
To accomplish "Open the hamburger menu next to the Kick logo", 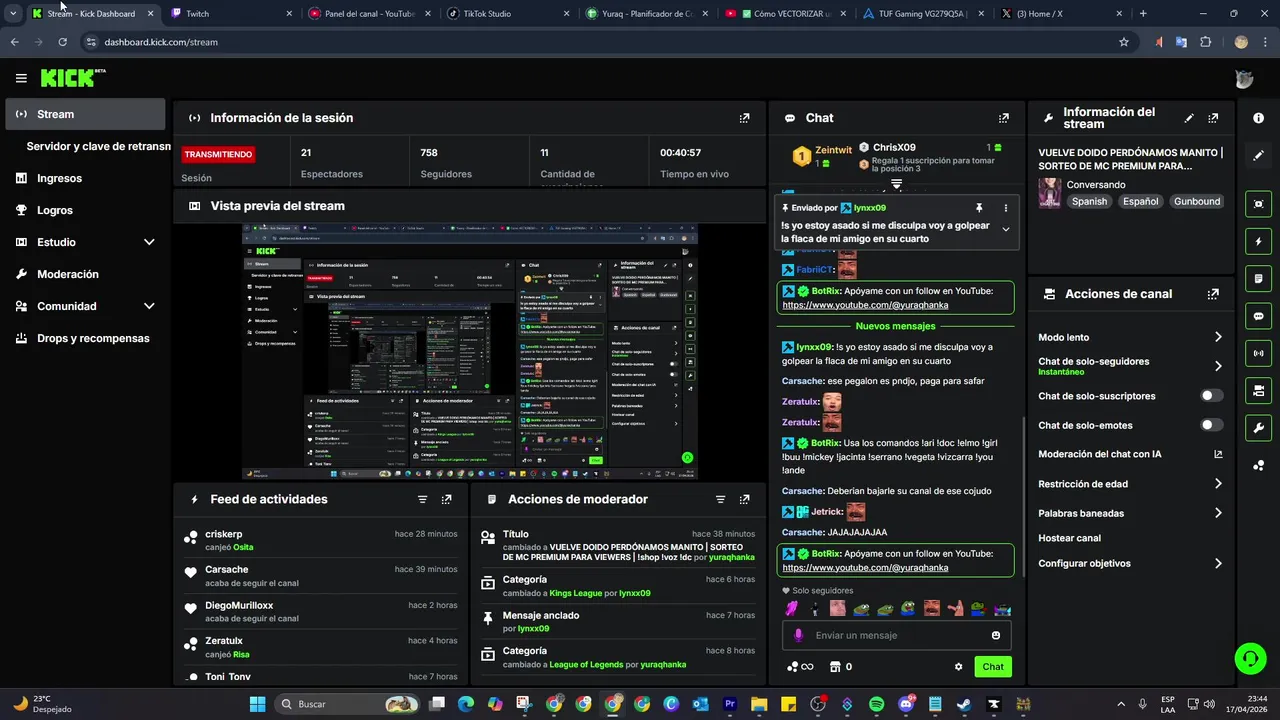I will pos(21,78).
